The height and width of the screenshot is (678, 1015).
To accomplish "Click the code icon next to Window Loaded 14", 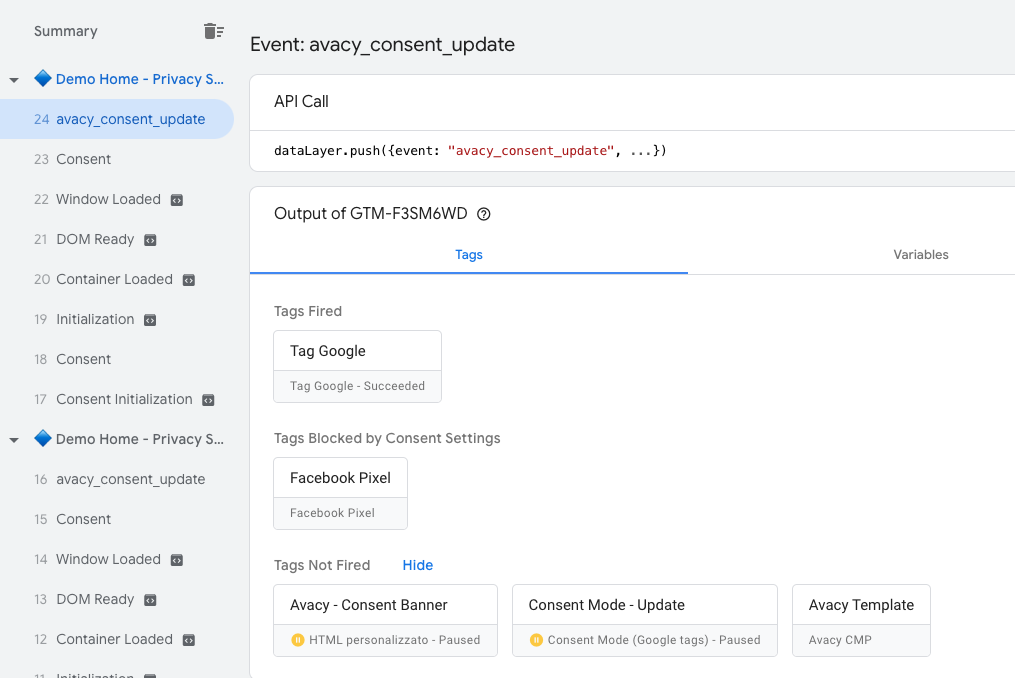I will (177, 560).
